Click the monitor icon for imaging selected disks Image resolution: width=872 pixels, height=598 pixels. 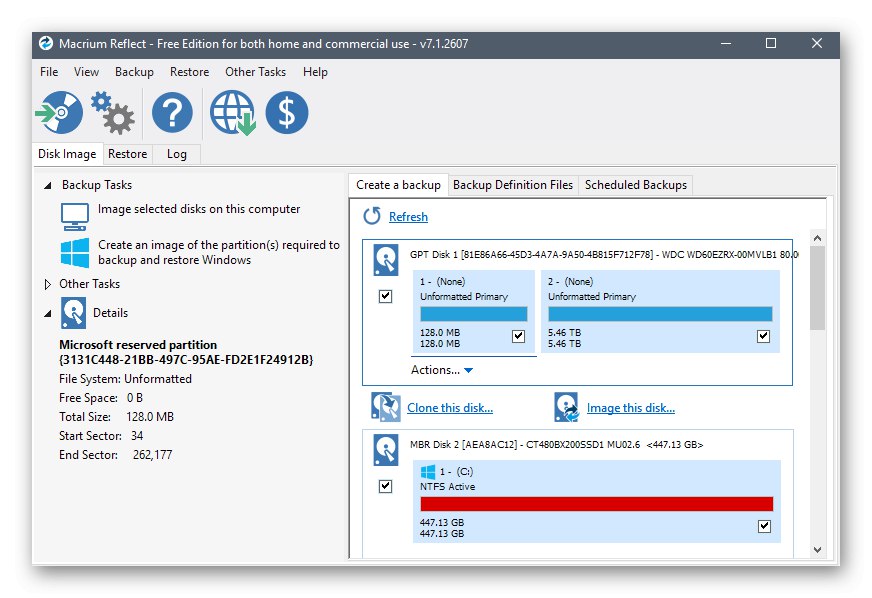75,217
